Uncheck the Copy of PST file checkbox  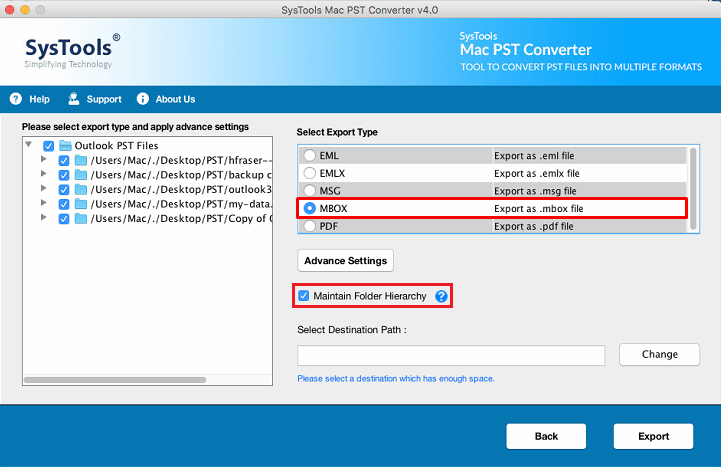pos(64,219)
